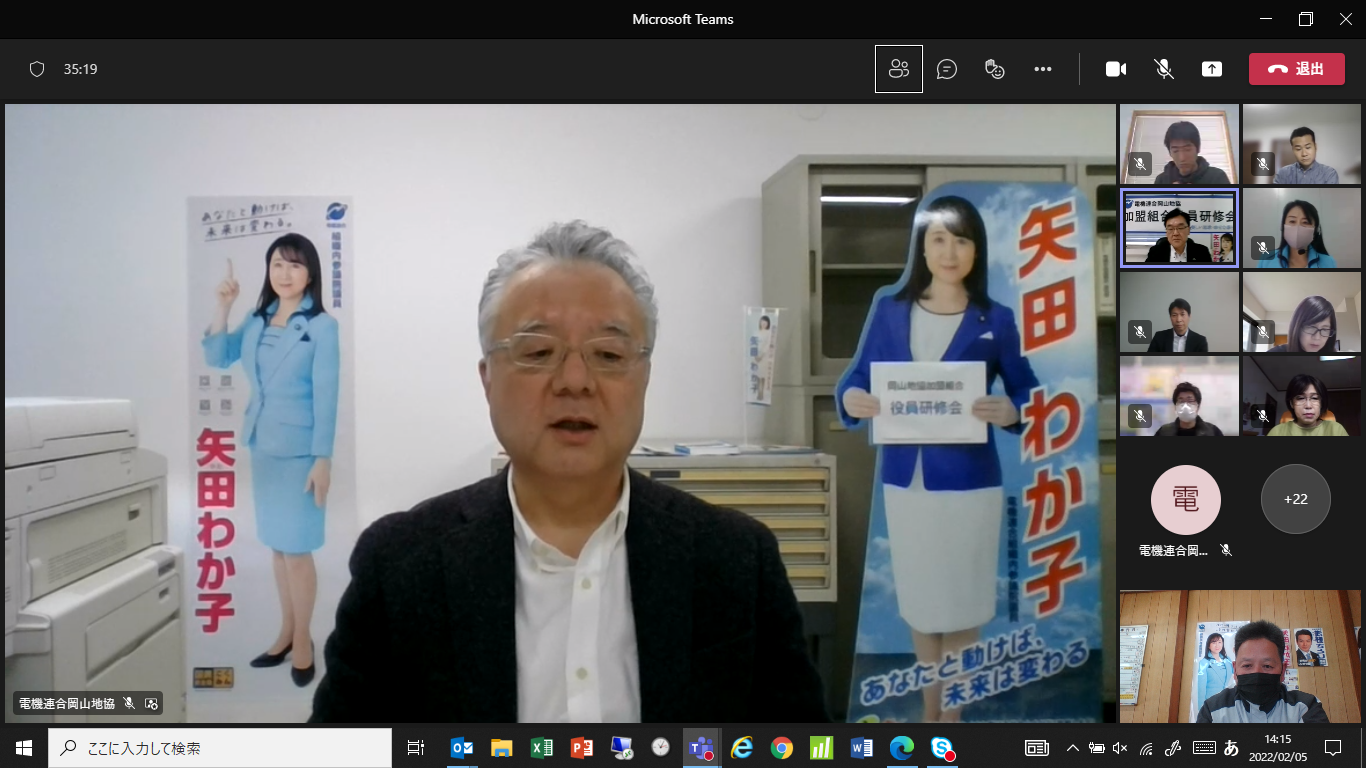
Task: Click the pen workspace tray icon
Action: 1174,747
